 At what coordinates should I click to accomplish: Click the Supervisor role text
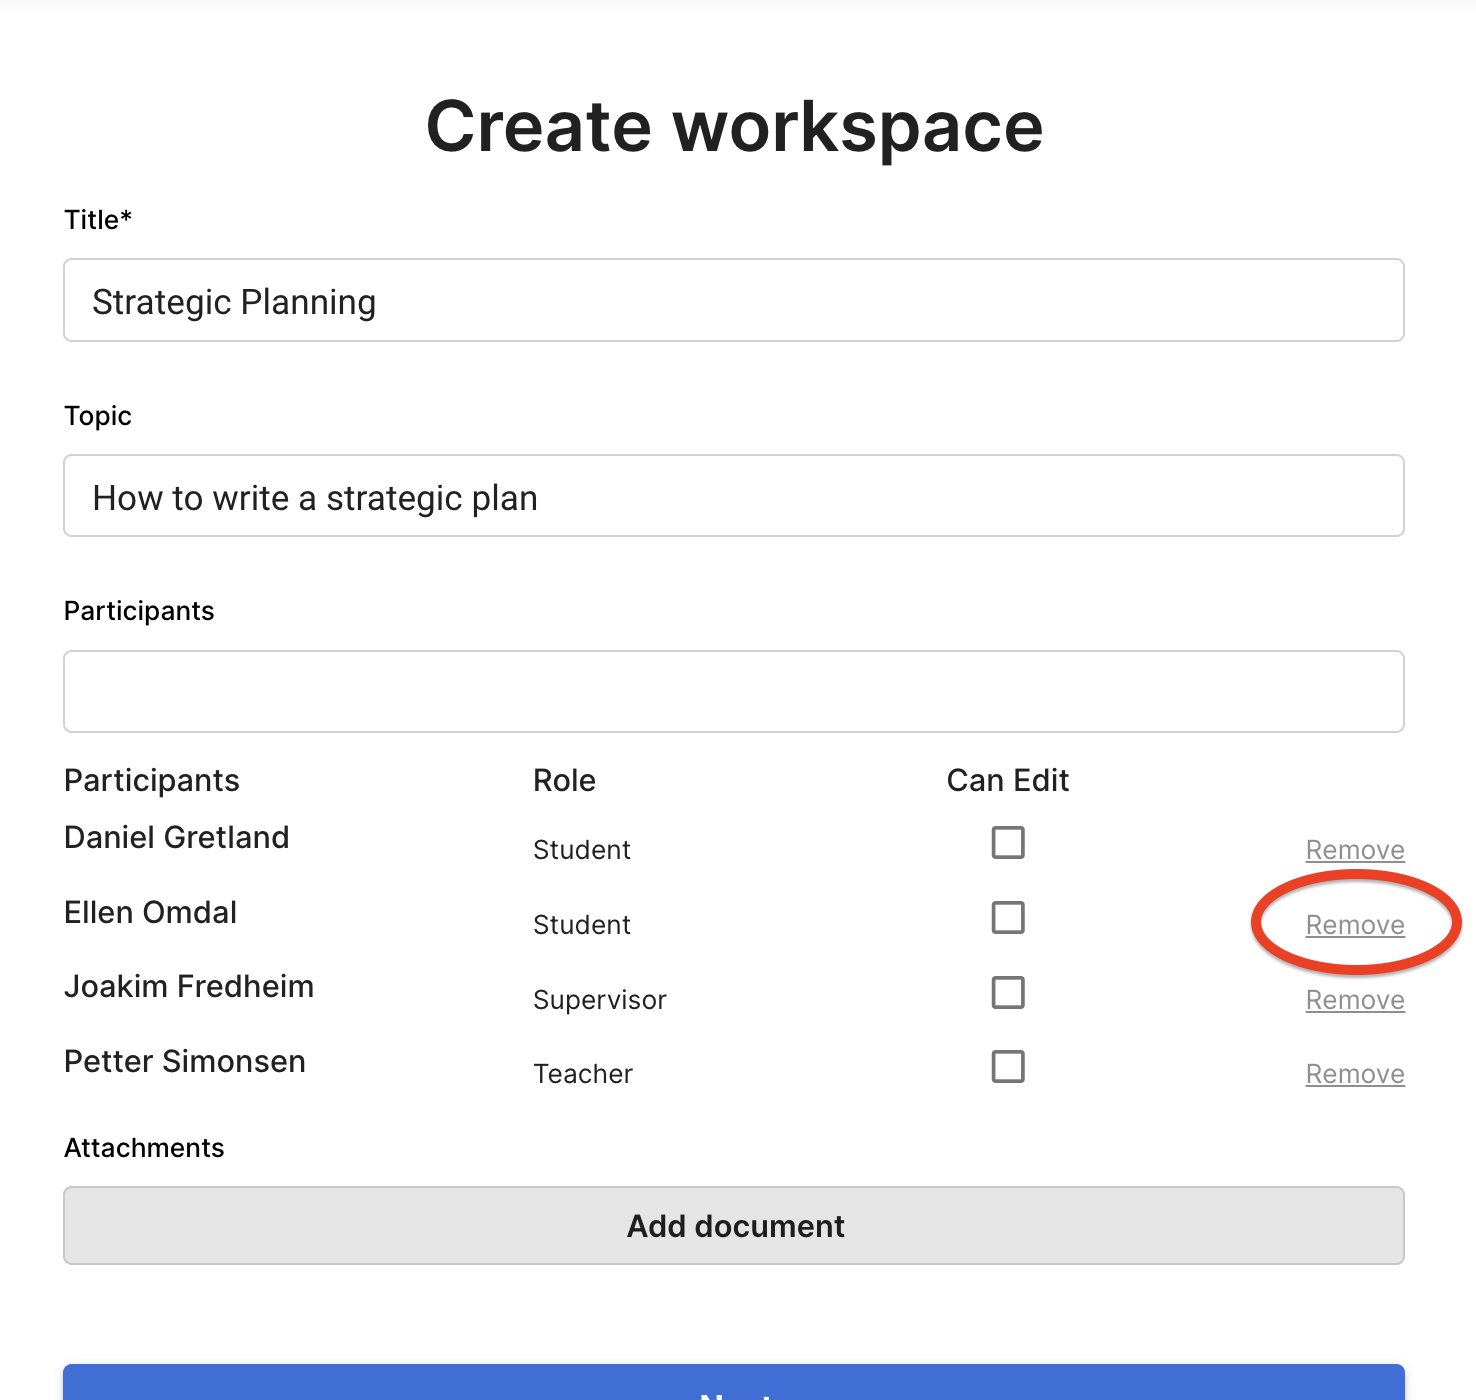599,1000
